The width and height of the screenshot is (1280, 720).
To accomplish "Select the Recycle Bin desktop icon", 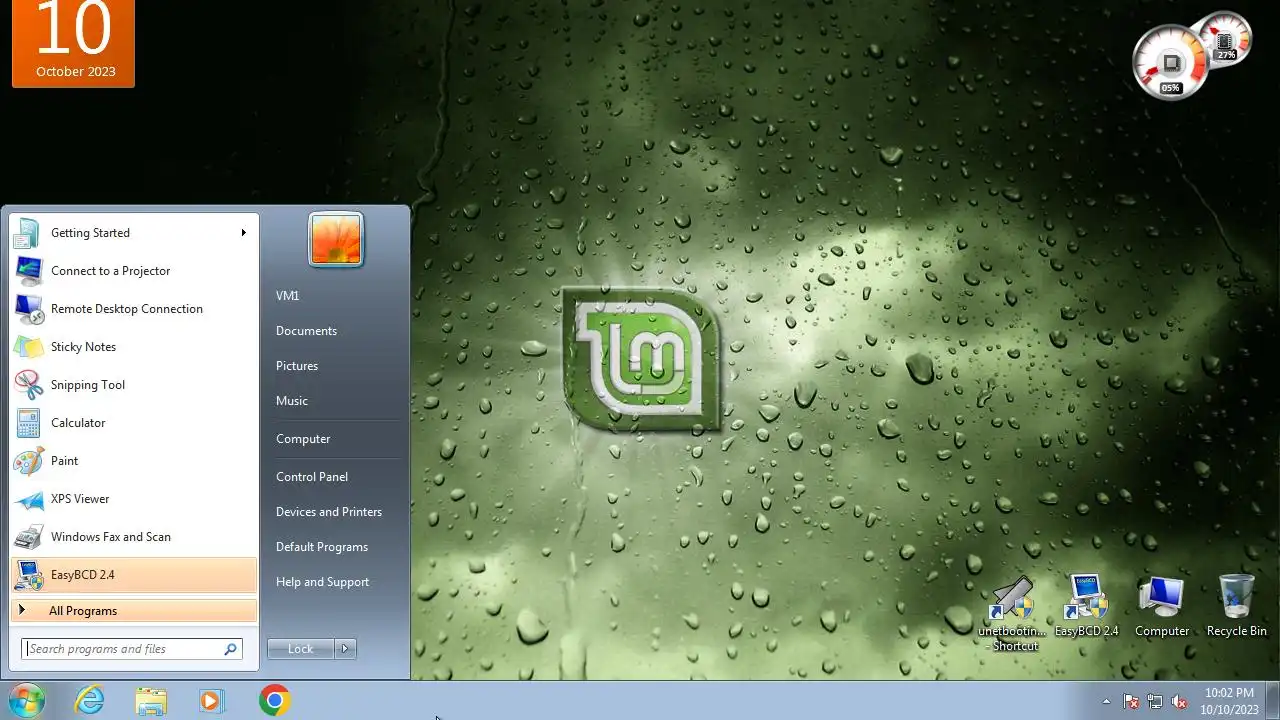I will [x=1237, y=606].
